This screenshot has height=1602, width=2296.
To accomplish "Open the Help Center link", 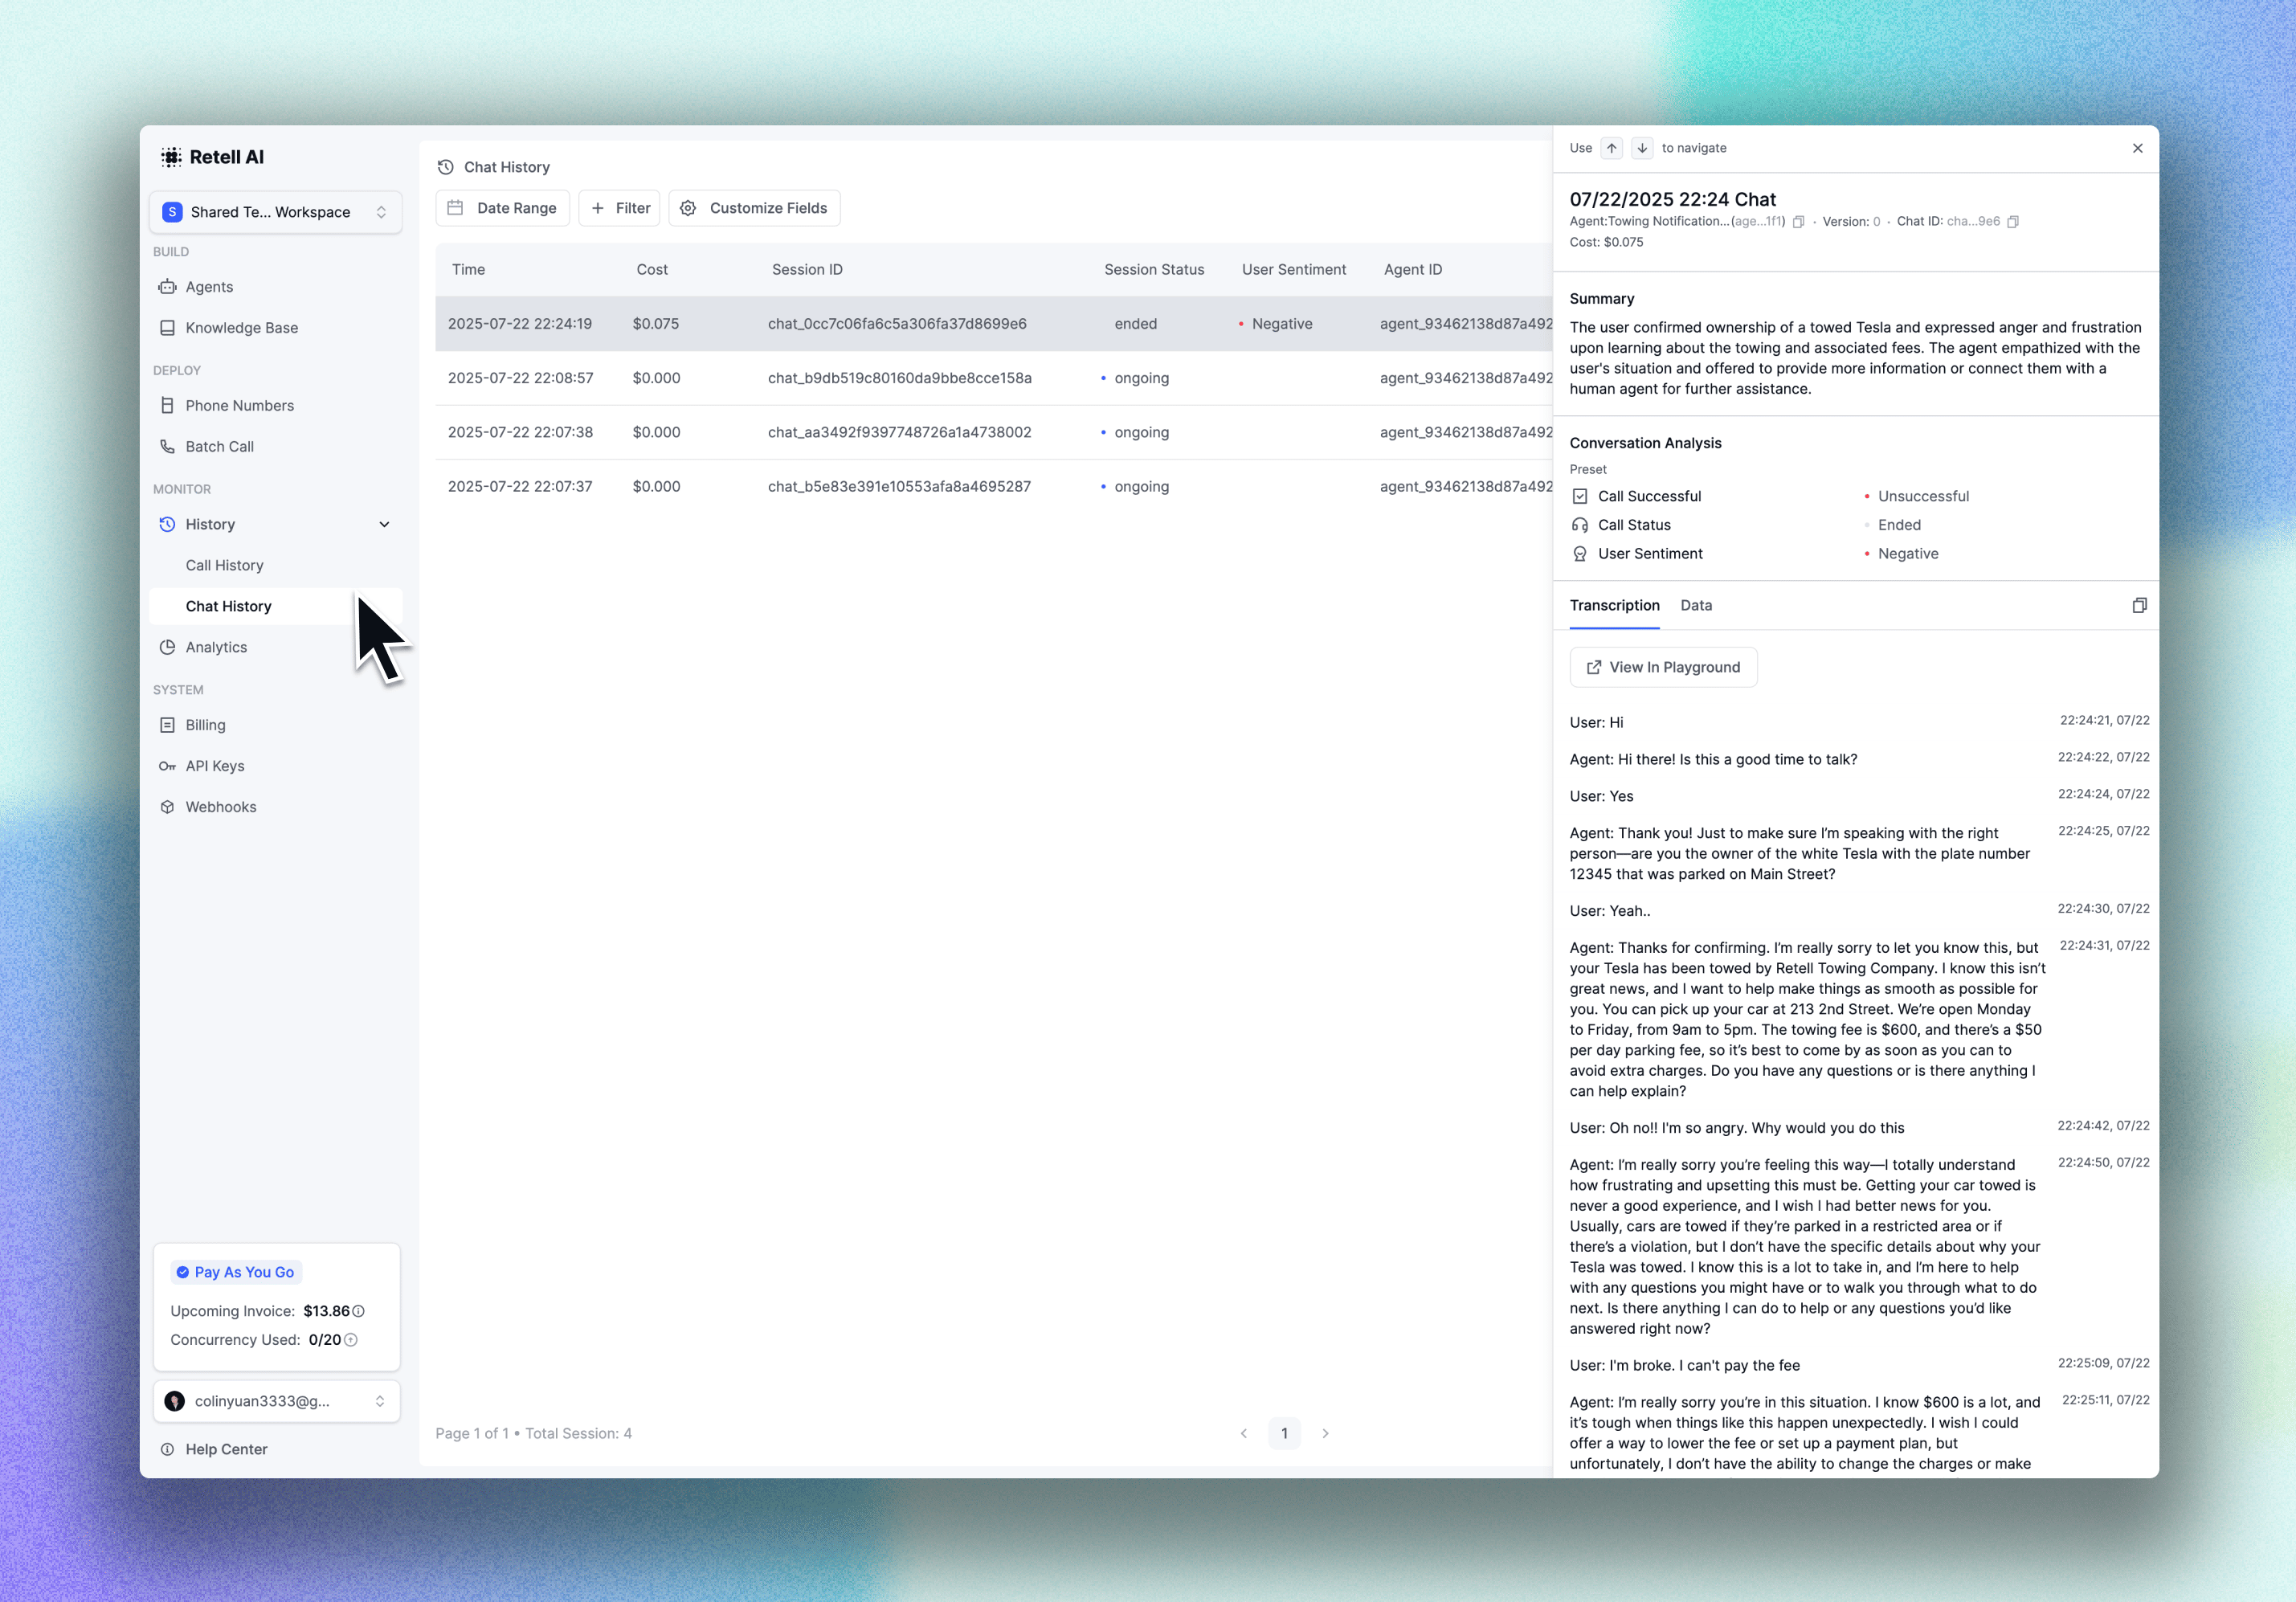I will click(226, 1450).
